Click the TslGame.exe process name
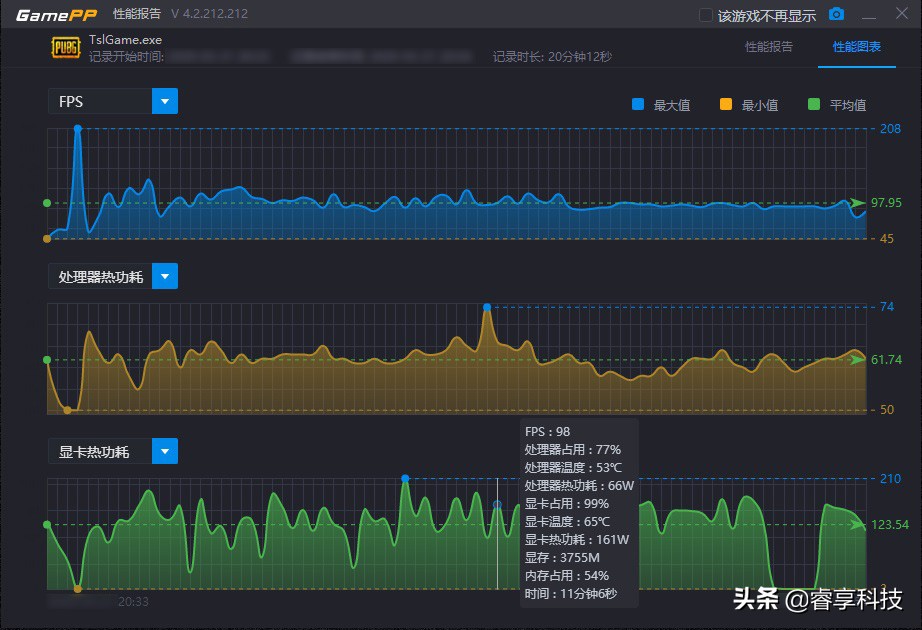 123,38
